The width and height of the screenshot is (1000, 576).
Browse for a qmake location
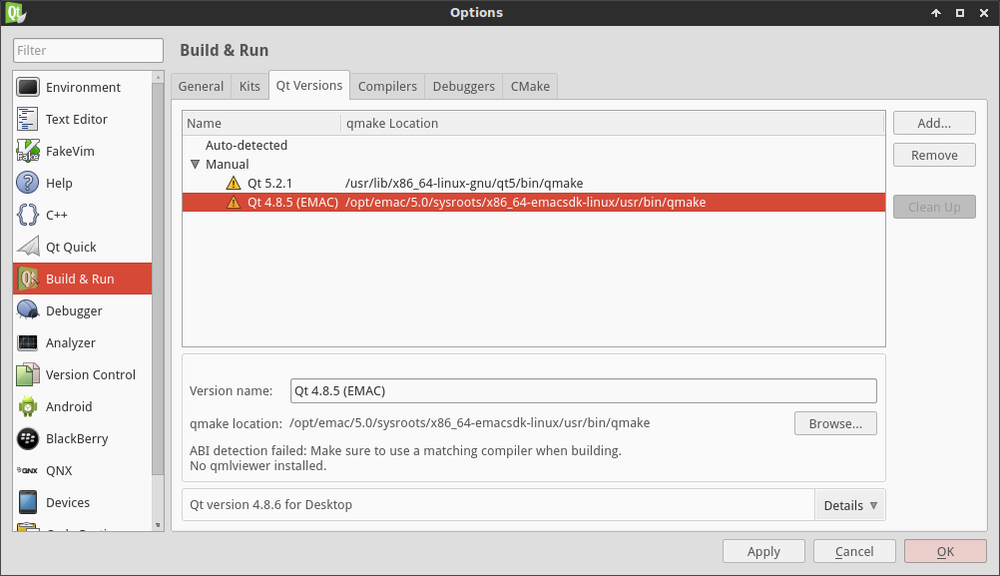point(835,423)
